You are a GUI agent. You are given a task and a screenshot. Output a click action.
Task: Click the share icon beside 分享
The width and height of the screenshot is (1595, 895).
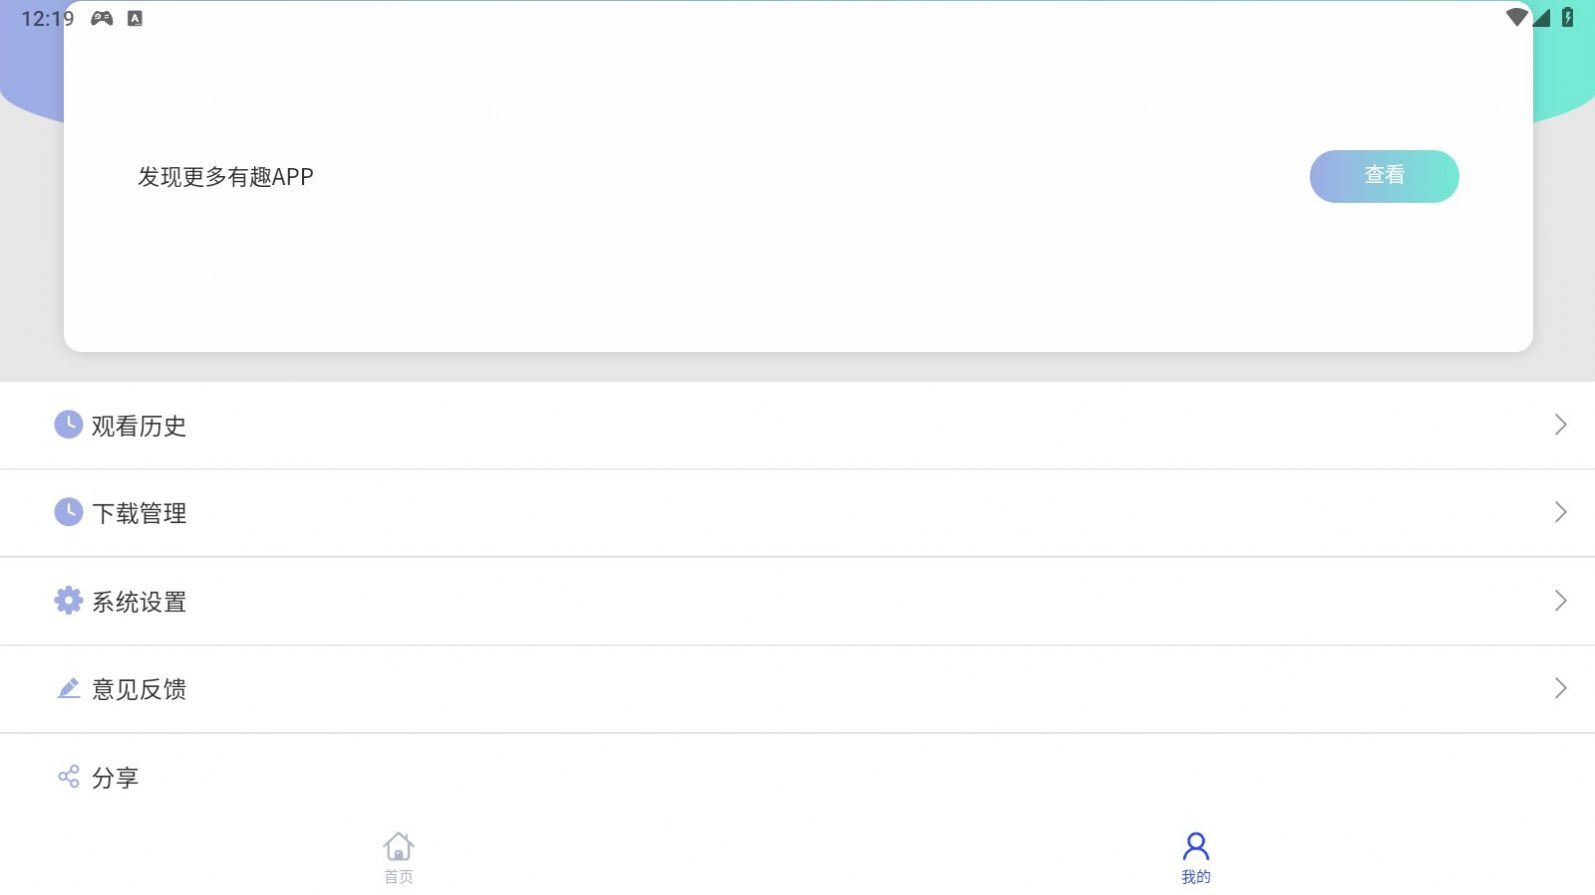tap(68, 777)
